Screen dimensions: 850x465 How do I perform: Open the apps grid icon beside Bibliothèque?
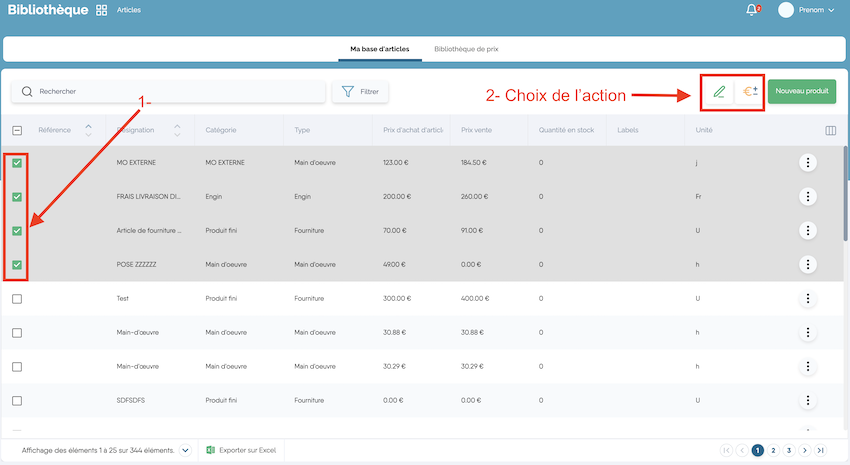tap(101, 10)
